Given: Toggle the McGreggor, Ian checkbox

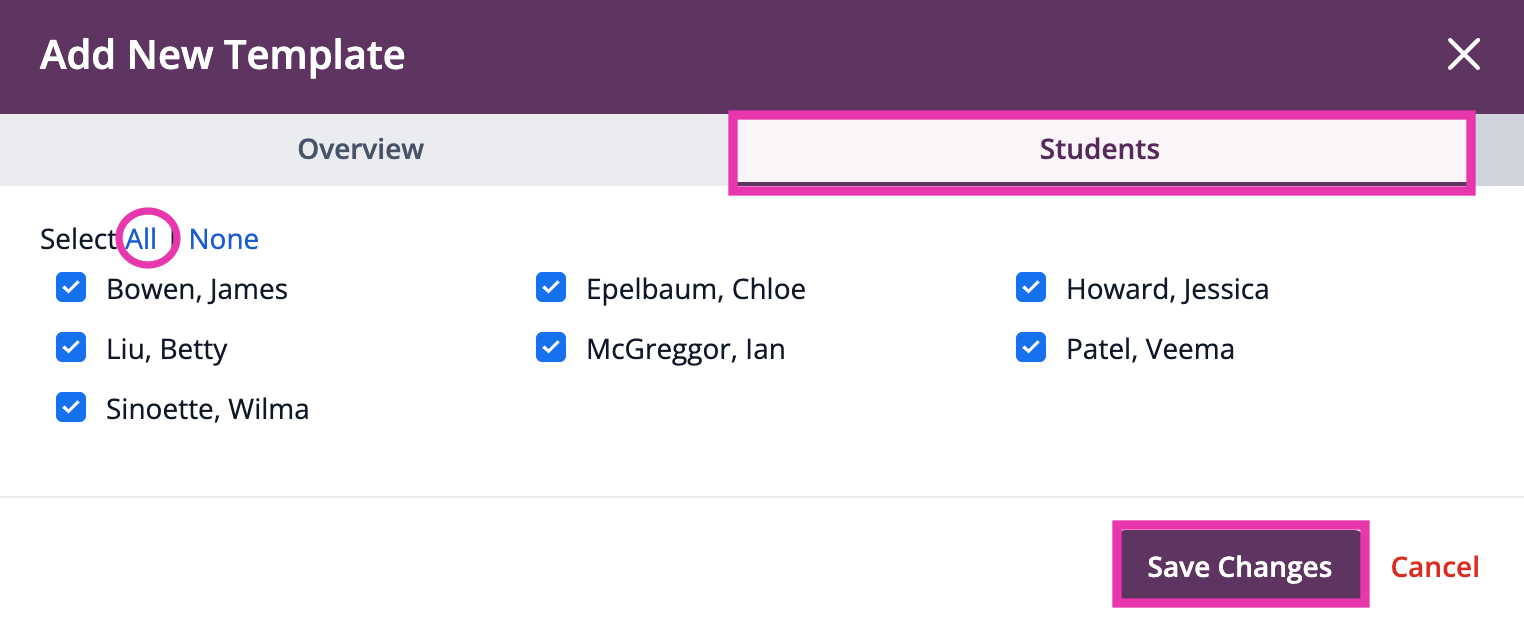Looking at the screenshot, I should click(x=551, y=348).
